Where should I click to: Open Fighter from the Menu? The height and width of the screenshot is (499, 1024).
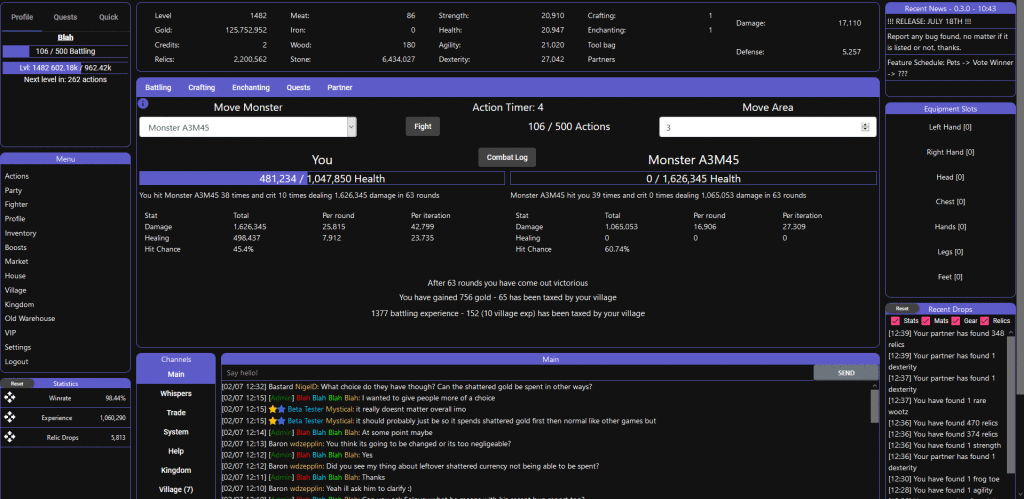pos(16,204)
